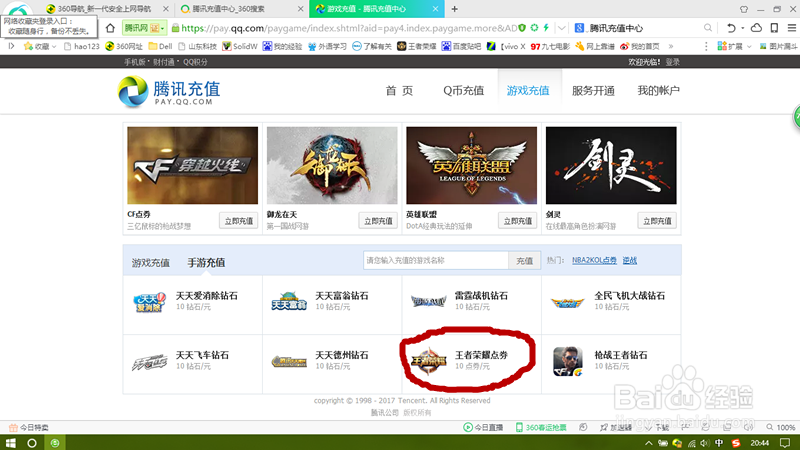Click 立即充值 for CF点券
Viewport: 800px width, 450px height.
[x=238, y=221]
